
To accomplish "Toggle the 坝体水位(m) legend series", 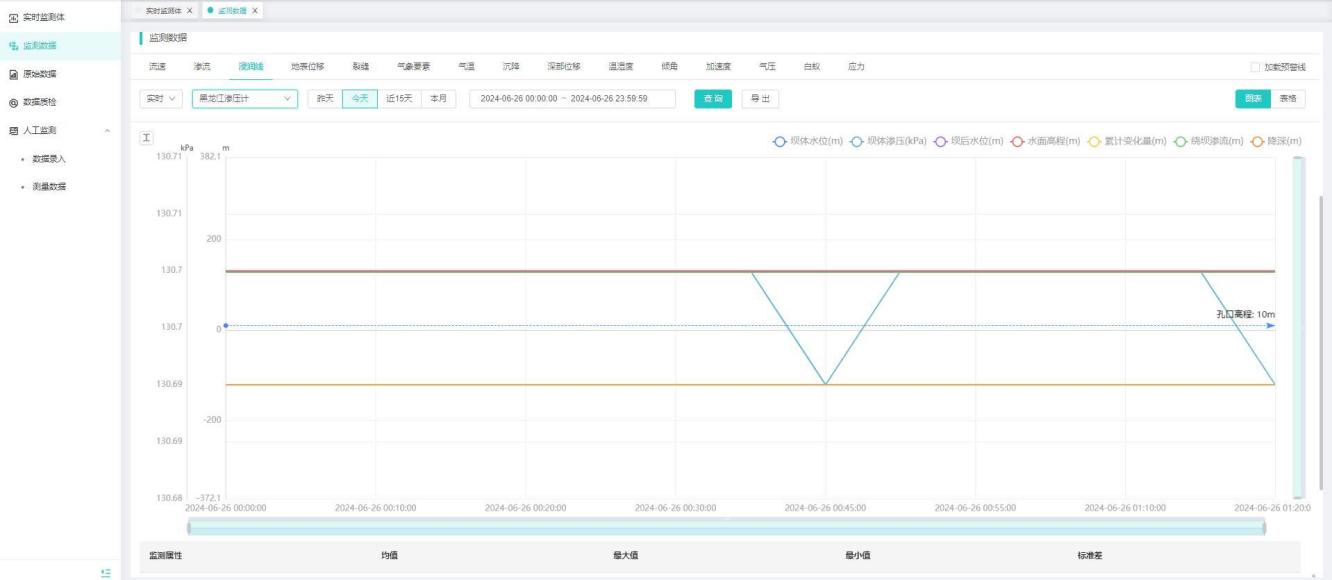I will [780, 141].
